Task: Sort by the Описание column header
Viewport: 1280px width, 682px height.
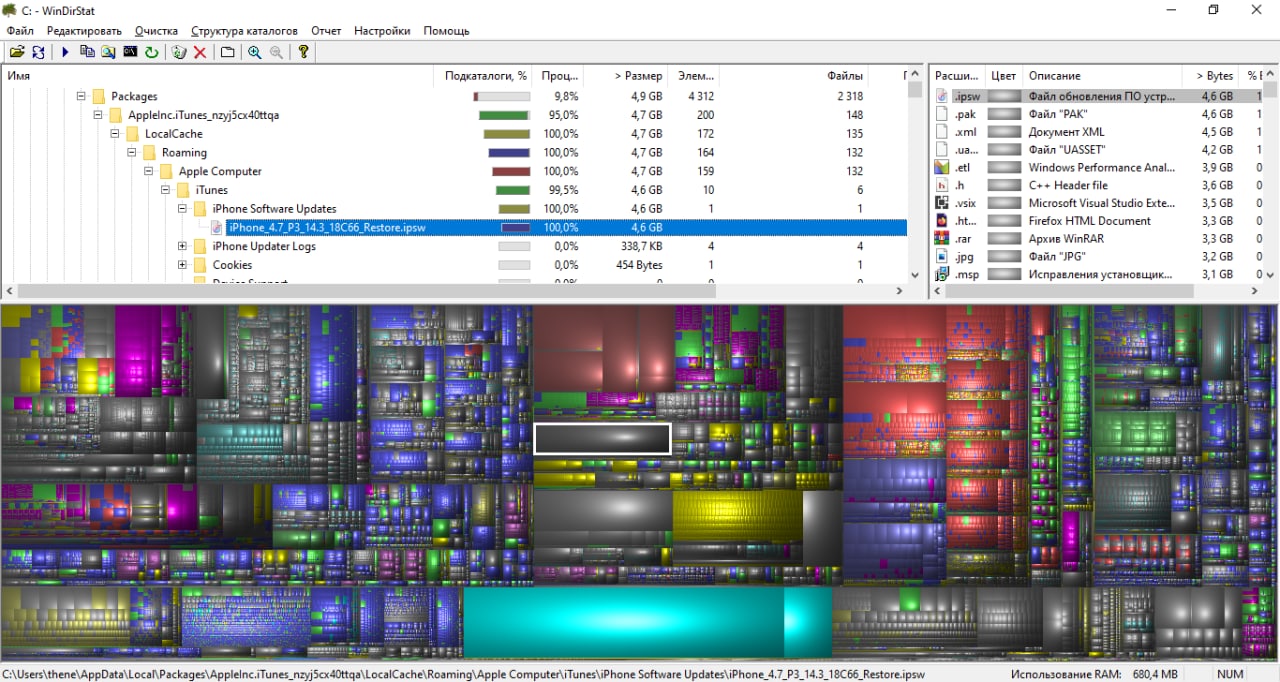Action: pyautogui.click(x=1103, y=76)
